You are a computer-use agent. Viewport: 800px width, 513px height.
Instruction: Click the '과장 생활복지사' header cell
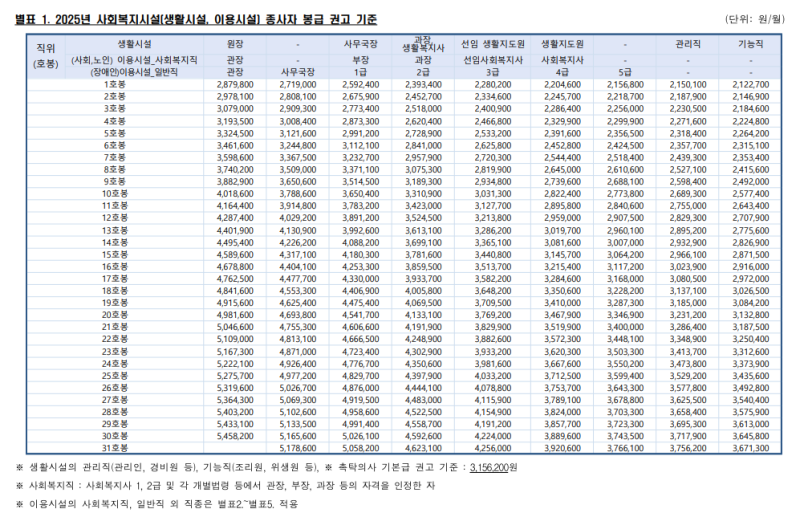pos(423,44)
